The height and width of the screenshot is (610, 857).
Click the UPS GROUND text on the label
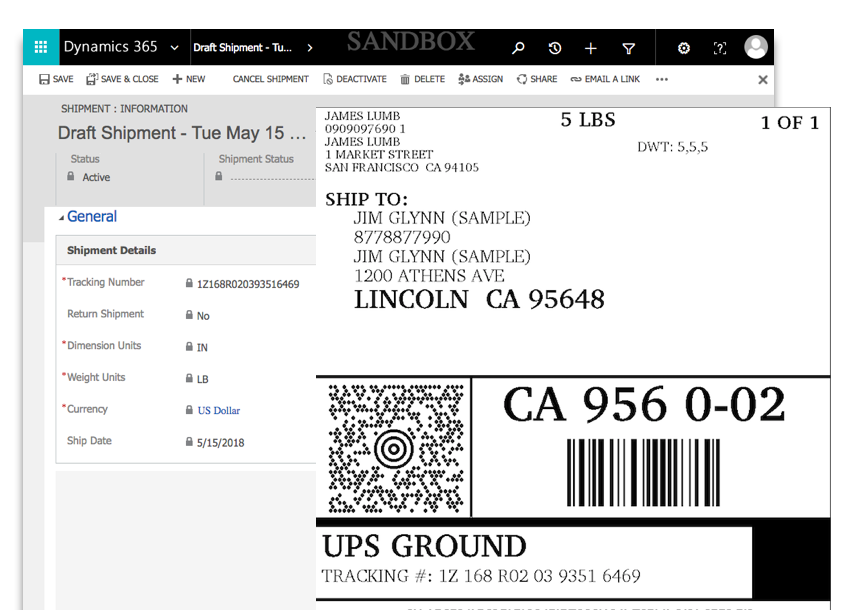coord(424,546)
